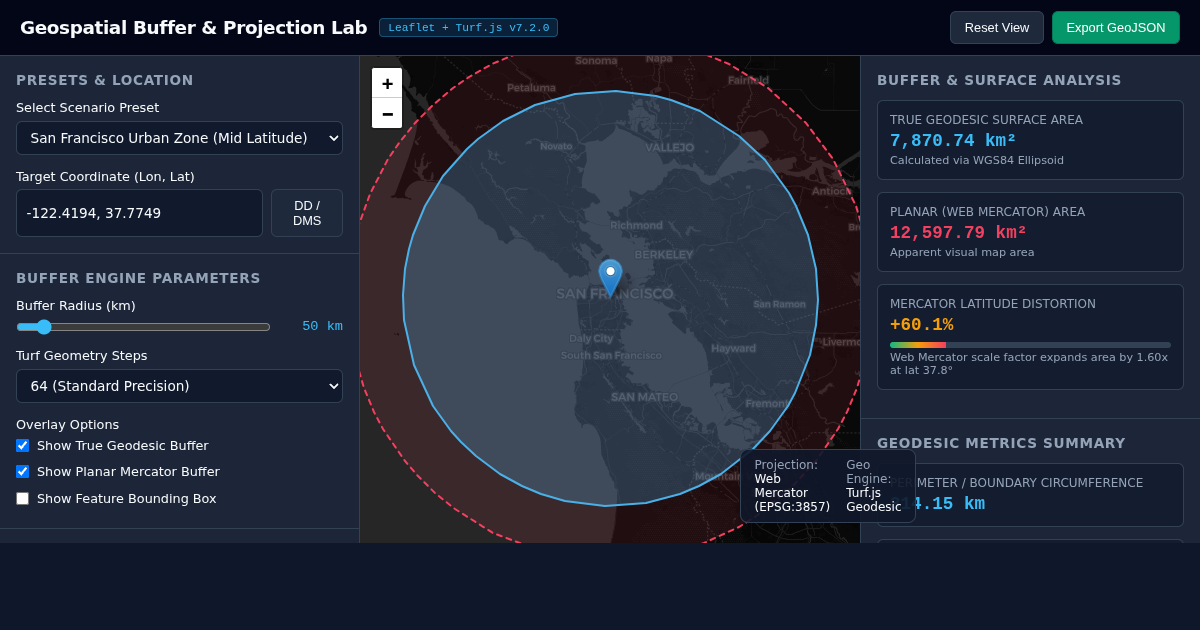
Task: Open Turf Geometry Steps dropdown
Action: (179, 386)
